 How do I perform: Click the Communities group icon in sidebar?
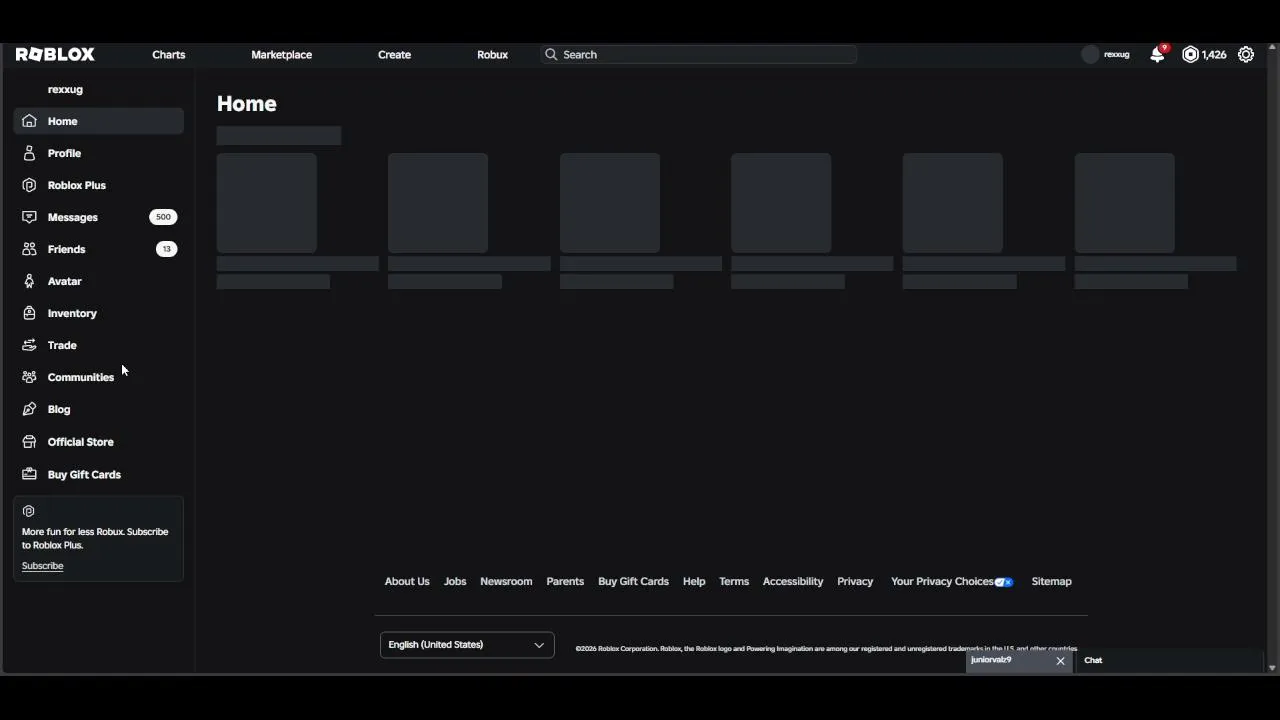pyautogui.click(x=29, y=377)
